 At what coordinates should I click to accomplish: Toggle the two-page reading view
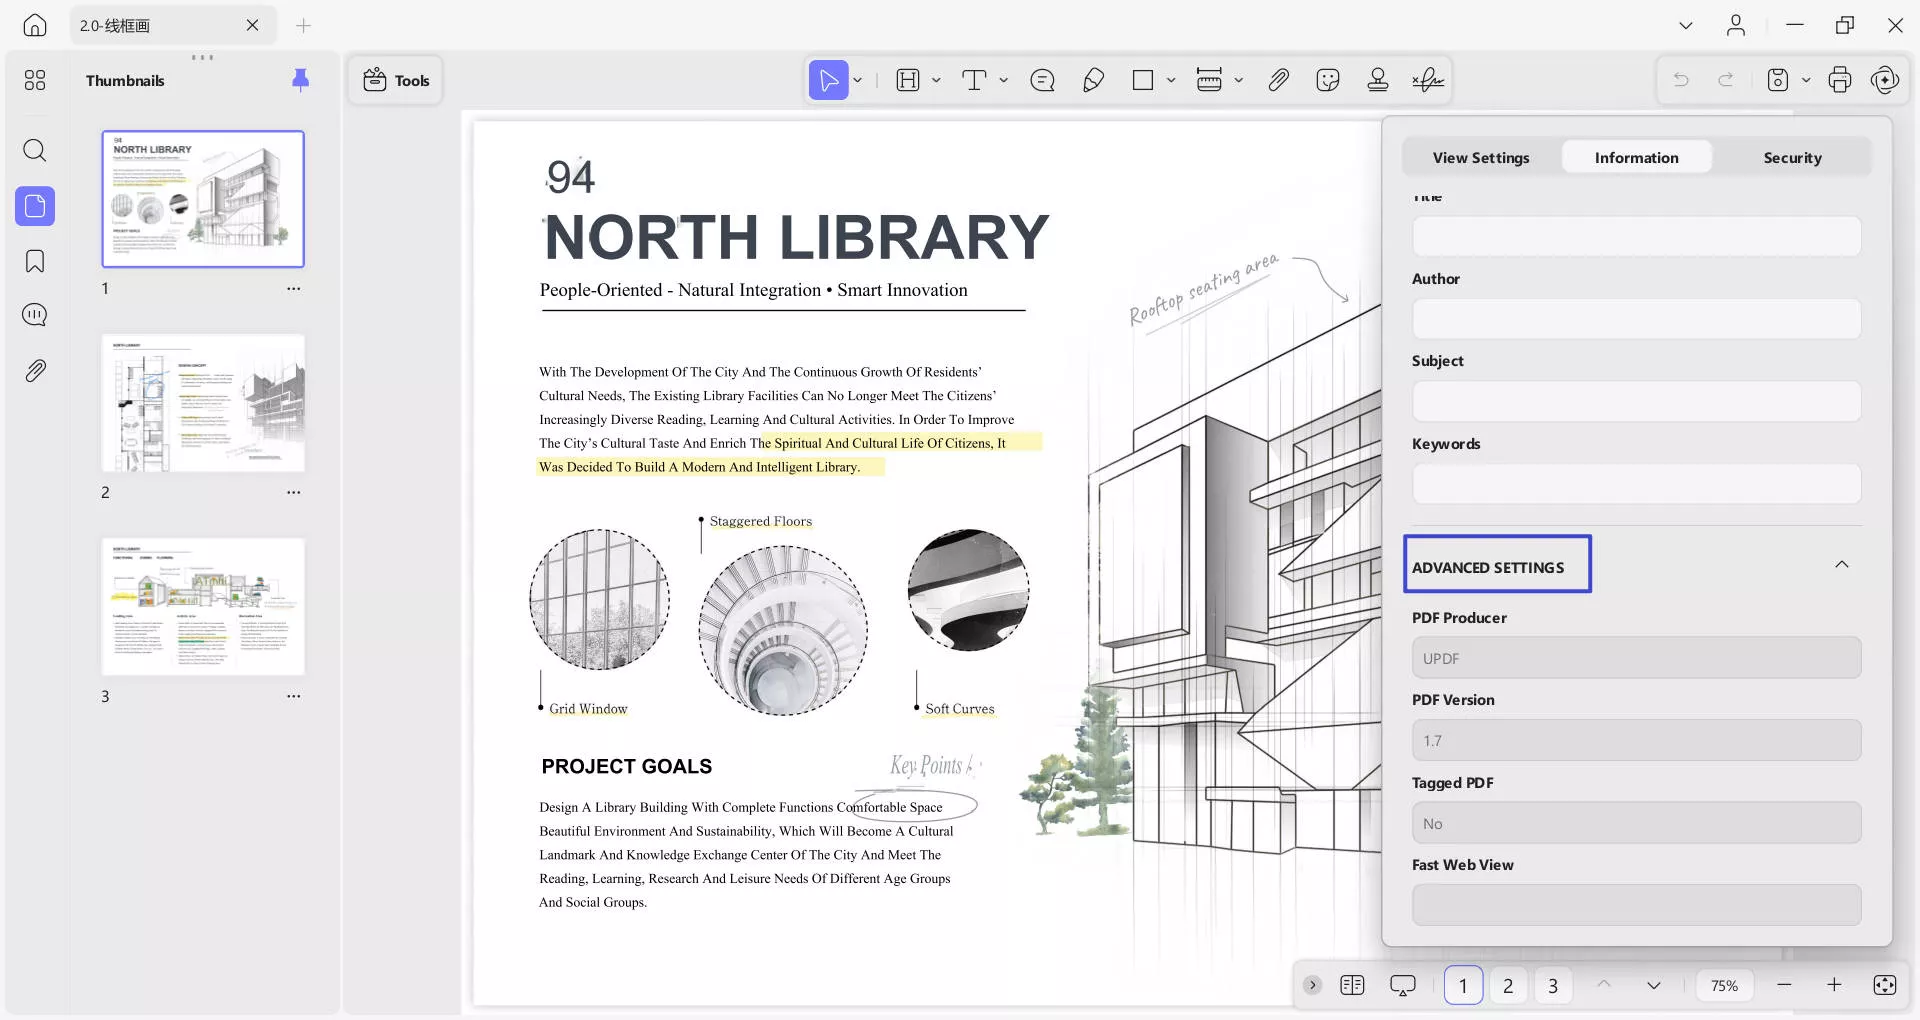[x=1352, y=985]
